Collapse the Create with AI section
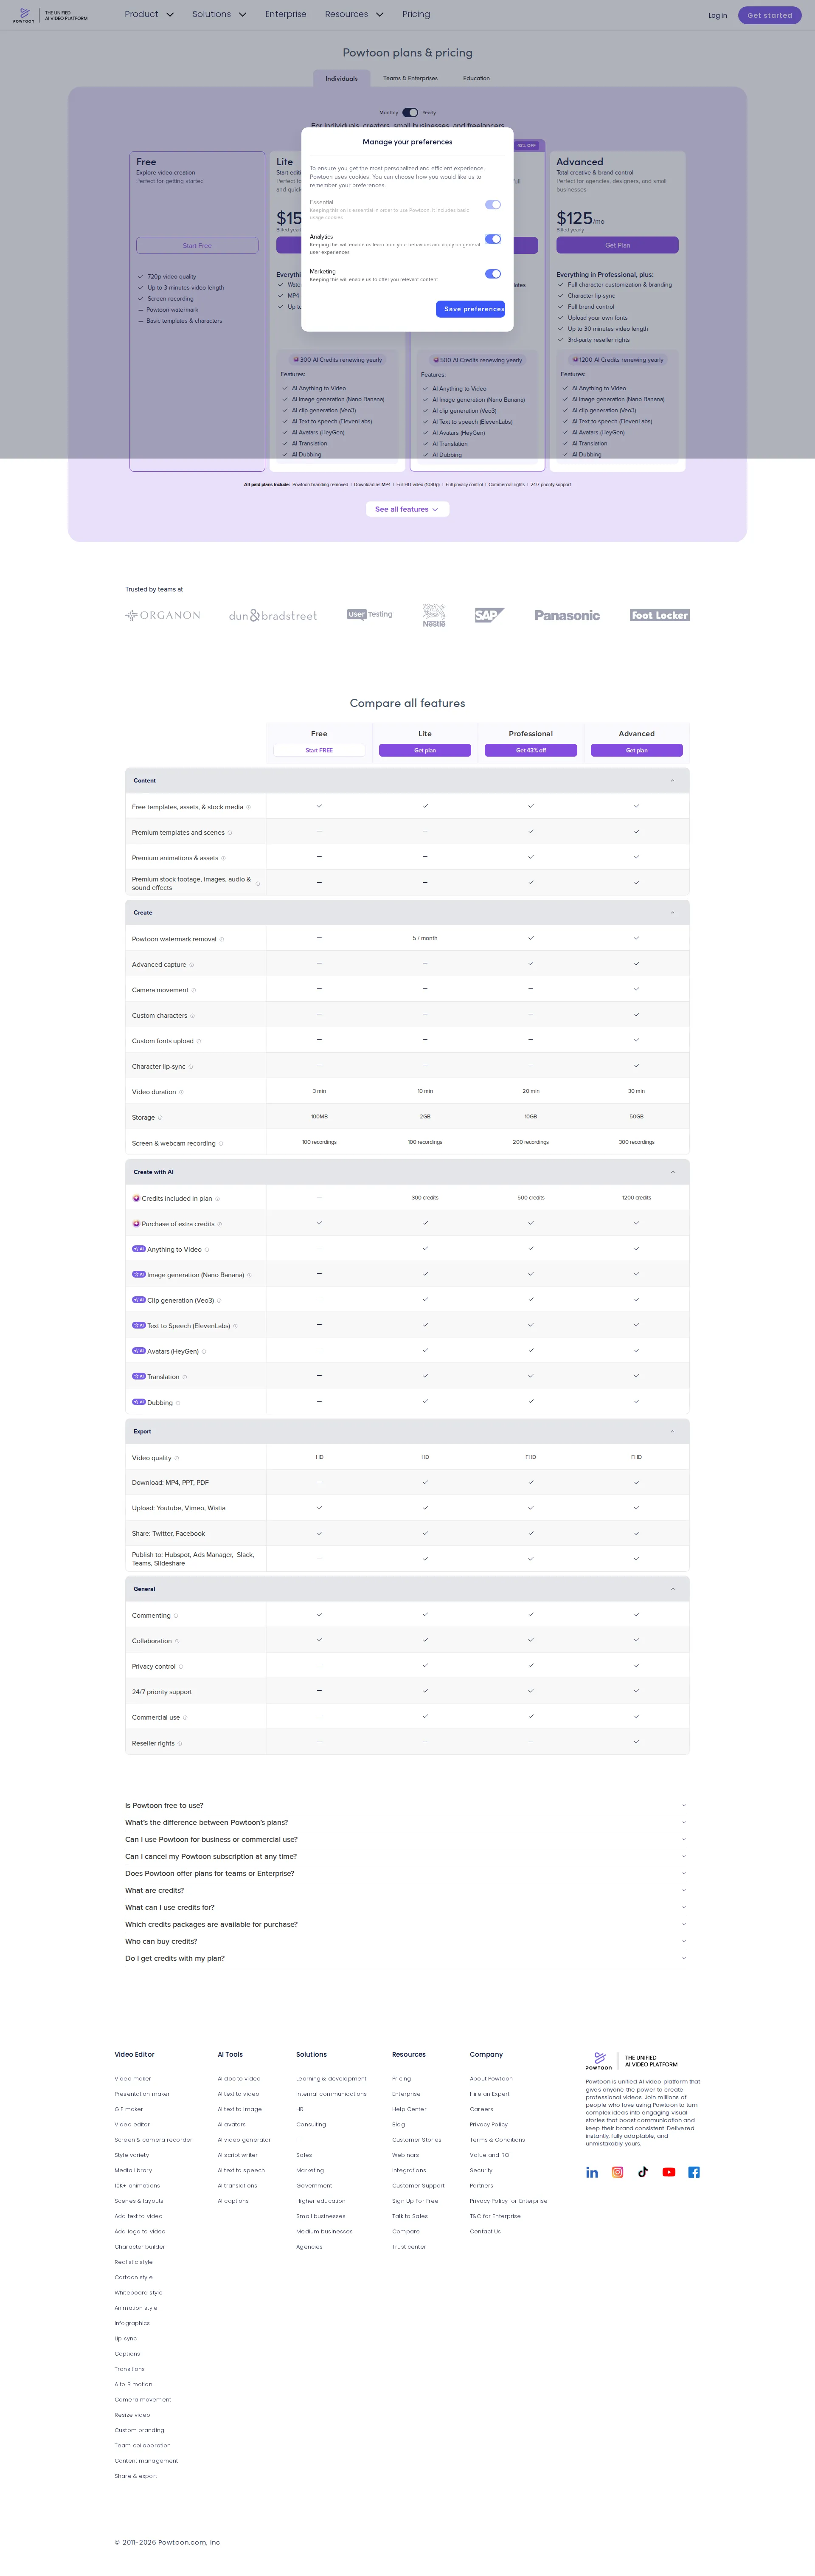This screenshot has height=2576, width=815. pyautogui.click(x=672, y=1172)
